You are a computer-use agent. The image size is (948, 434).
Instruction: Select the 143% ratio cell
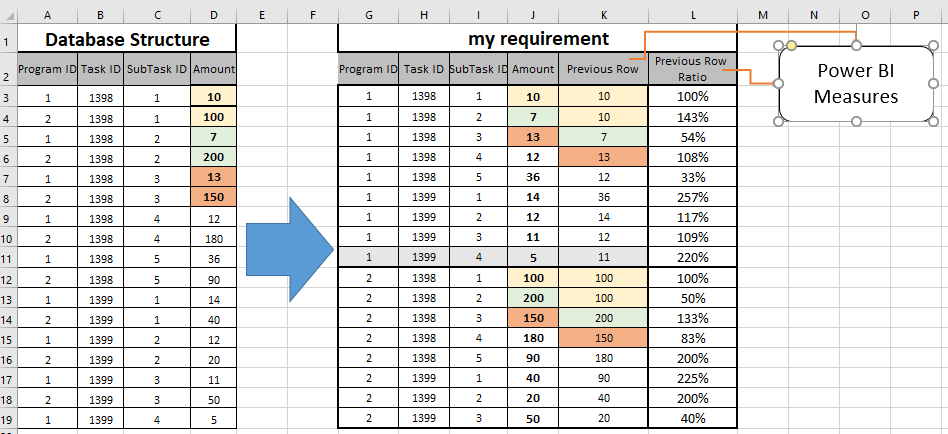pyautogui.click(x=693, y=117)
